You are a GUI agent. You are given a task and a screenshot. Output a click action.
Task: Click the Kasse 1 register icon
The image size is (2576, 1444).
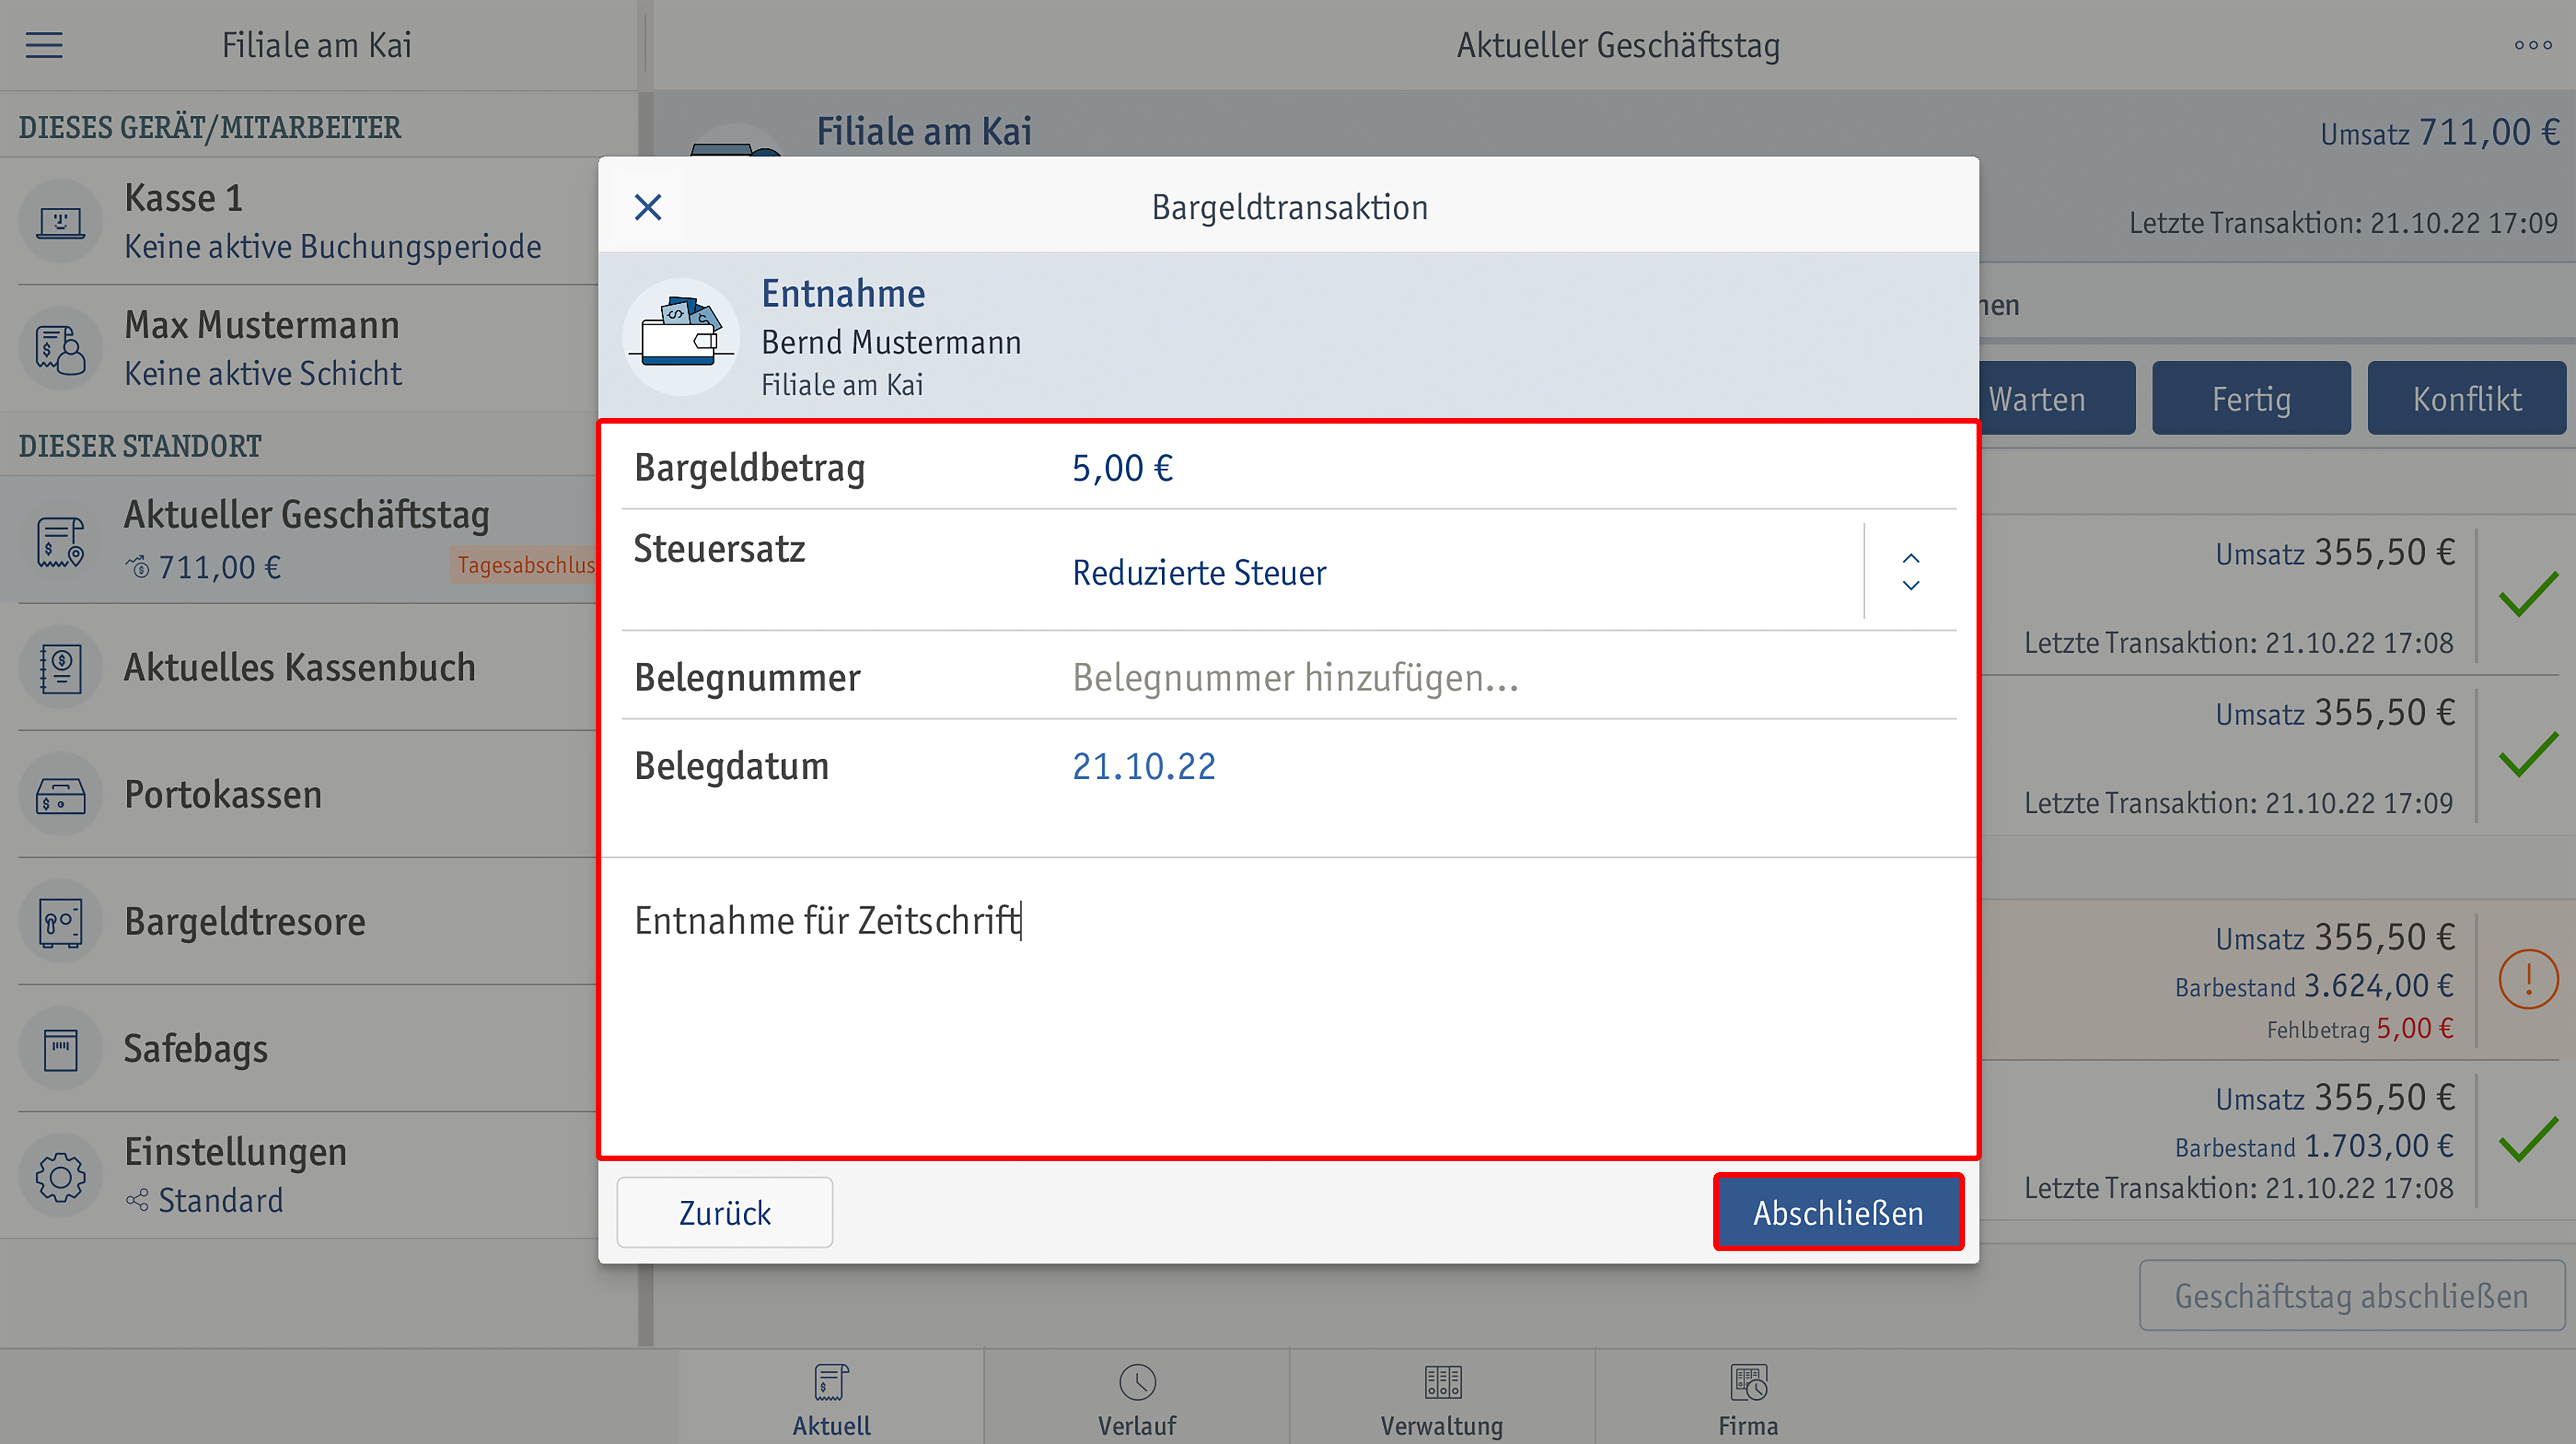pos(60,221)
